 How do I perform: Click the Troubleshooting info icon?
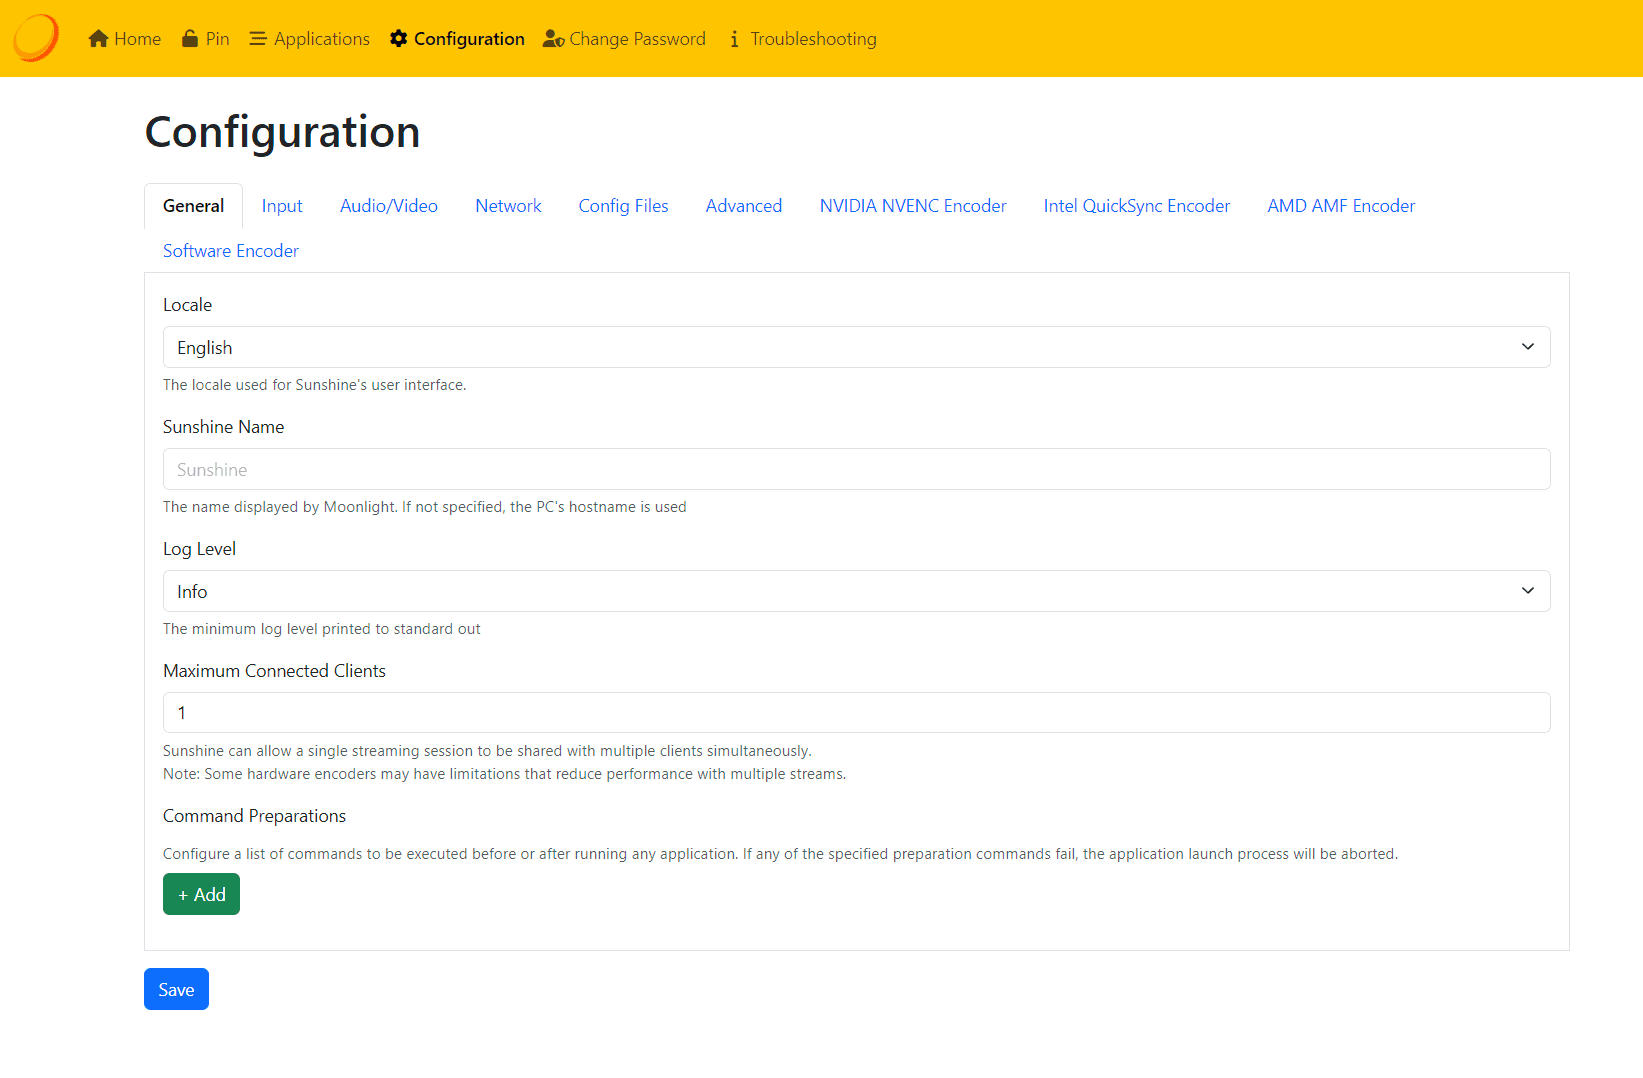pos(734,39)
